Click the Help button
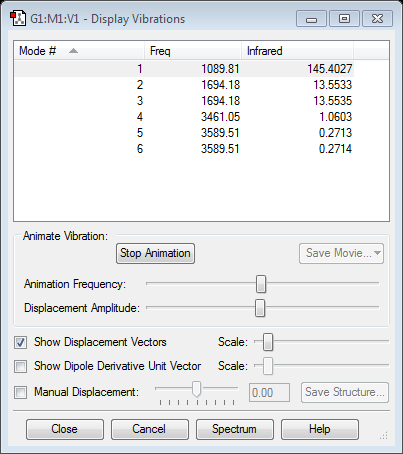The height and width of the screenshot is (454, 403). coord(320,429)
